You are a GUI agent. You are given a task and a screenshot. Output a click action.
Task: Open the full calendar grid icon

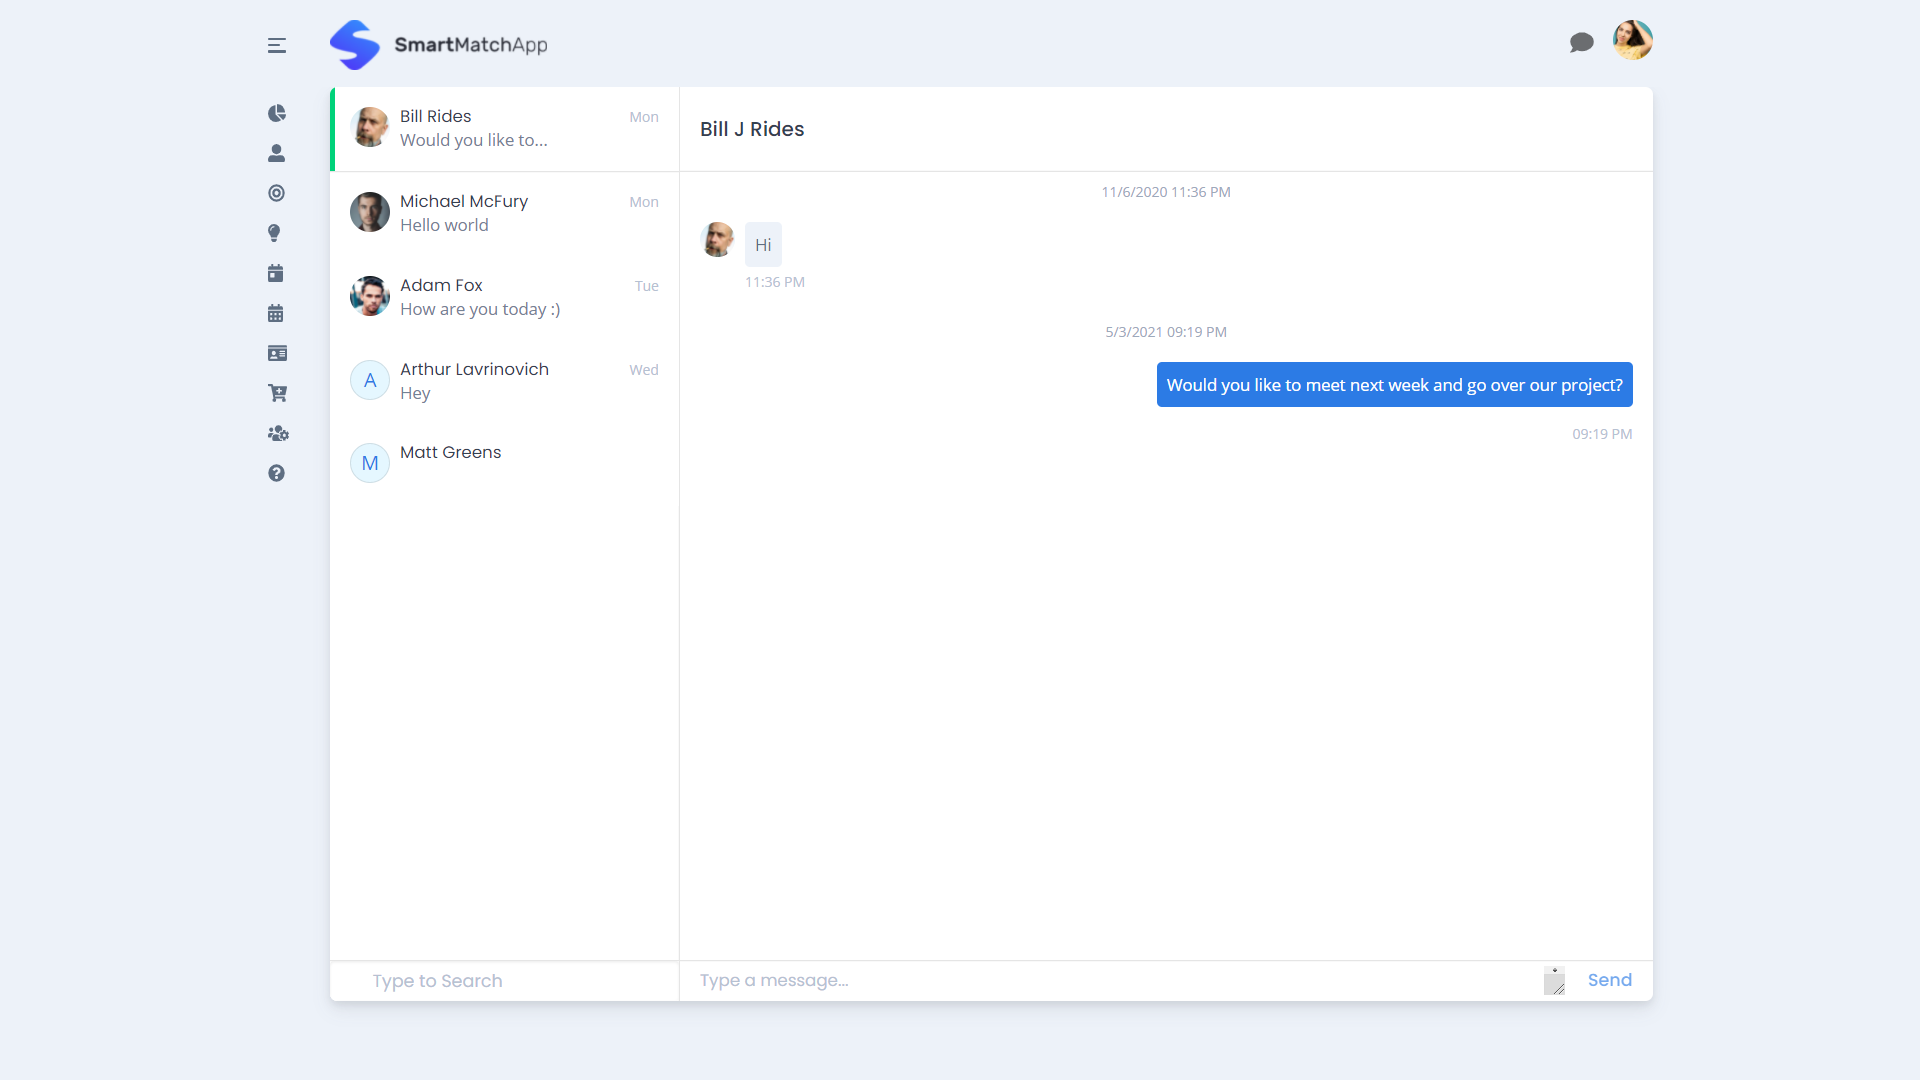click(x=277, y=313)
